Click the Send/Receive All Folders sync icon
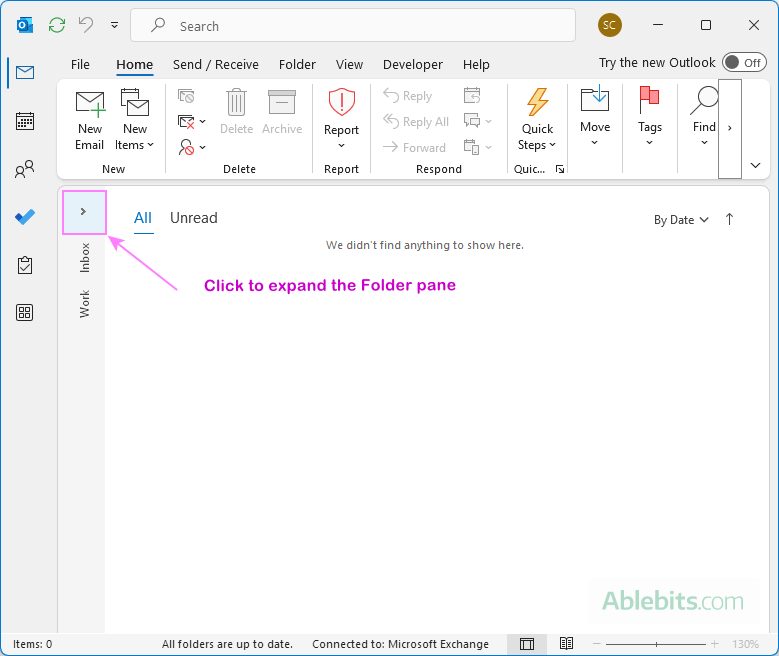The width and height of the screenshot is (779, 656). click(x=57, y=25)
